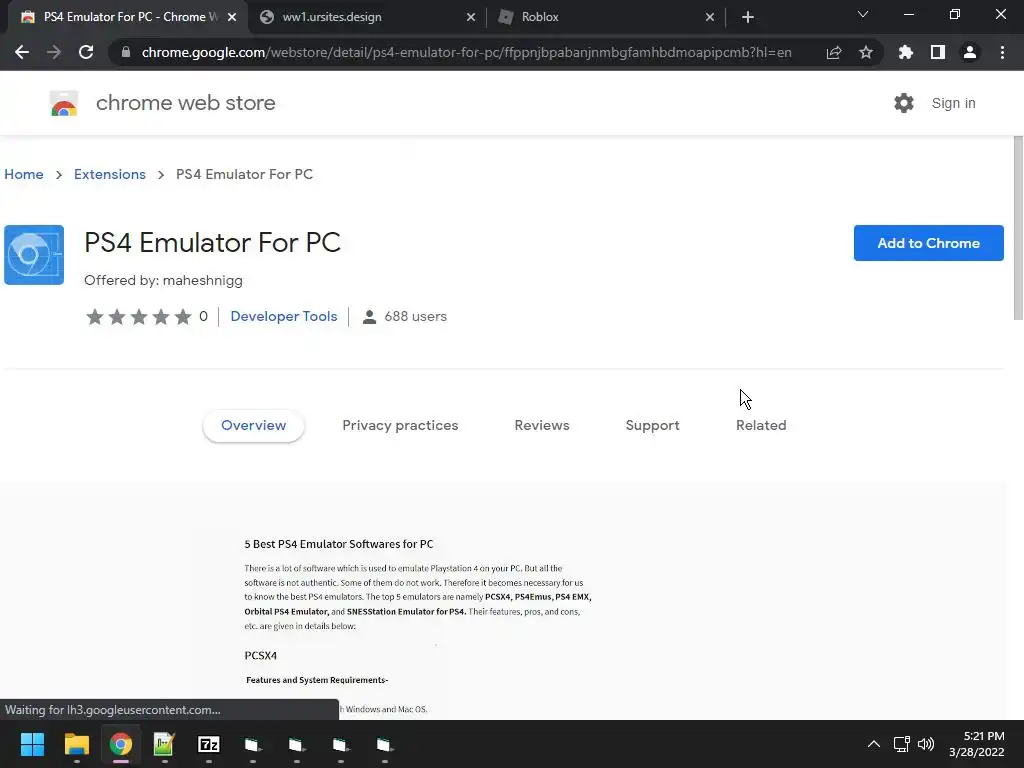Click Add to Chrome button
Viewport: 1024px width, 768px height.
(x=928, y=243)
